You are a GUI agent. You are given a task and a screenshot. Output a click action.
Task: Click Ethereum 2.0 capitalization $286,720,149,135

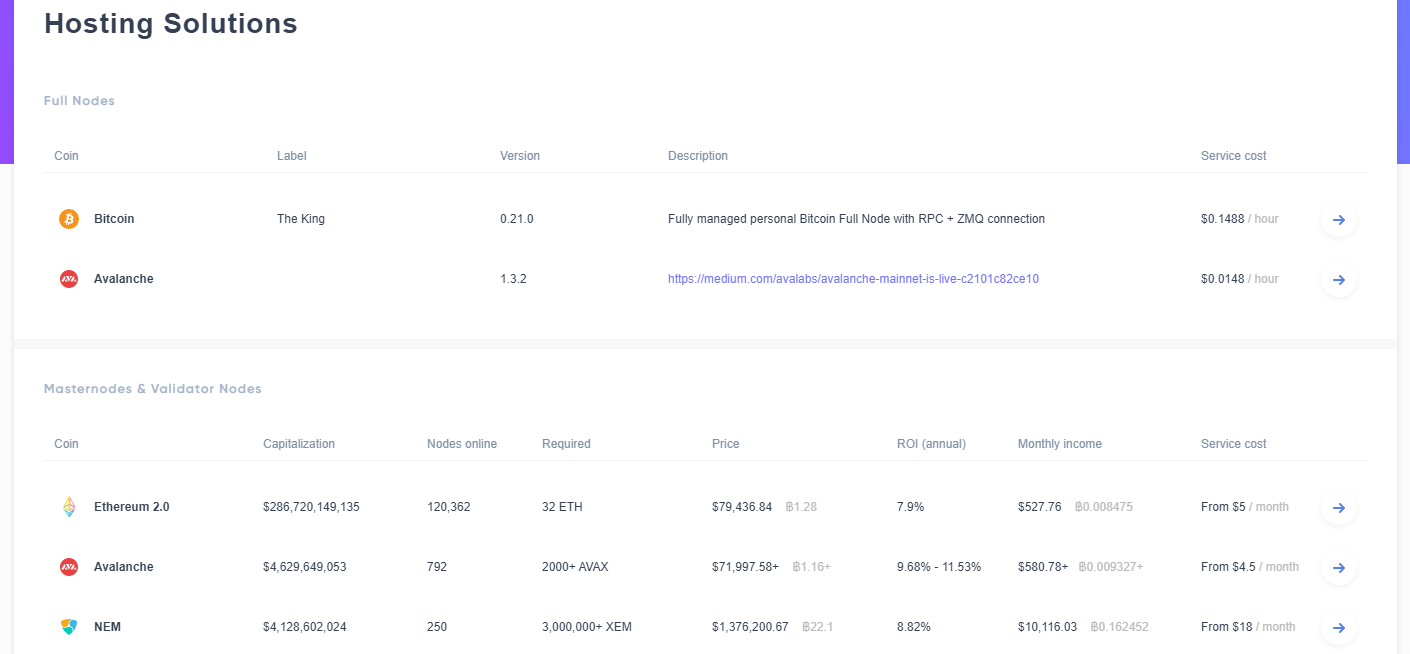tap(311, 507)
